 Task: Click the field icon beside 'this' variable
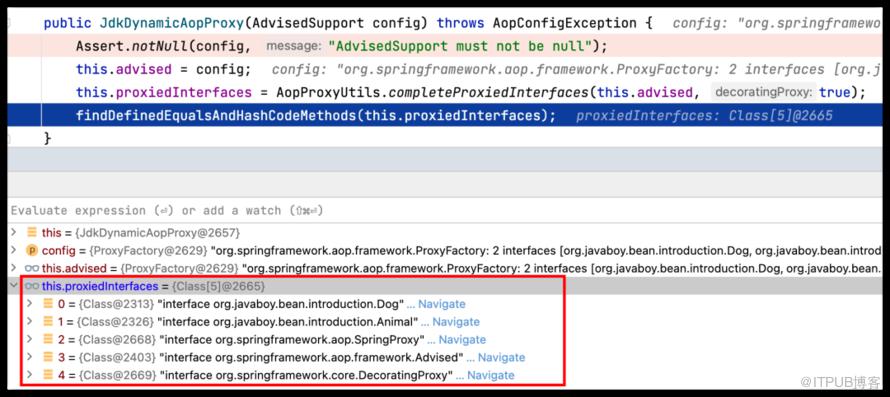click(x=32, y=232)
